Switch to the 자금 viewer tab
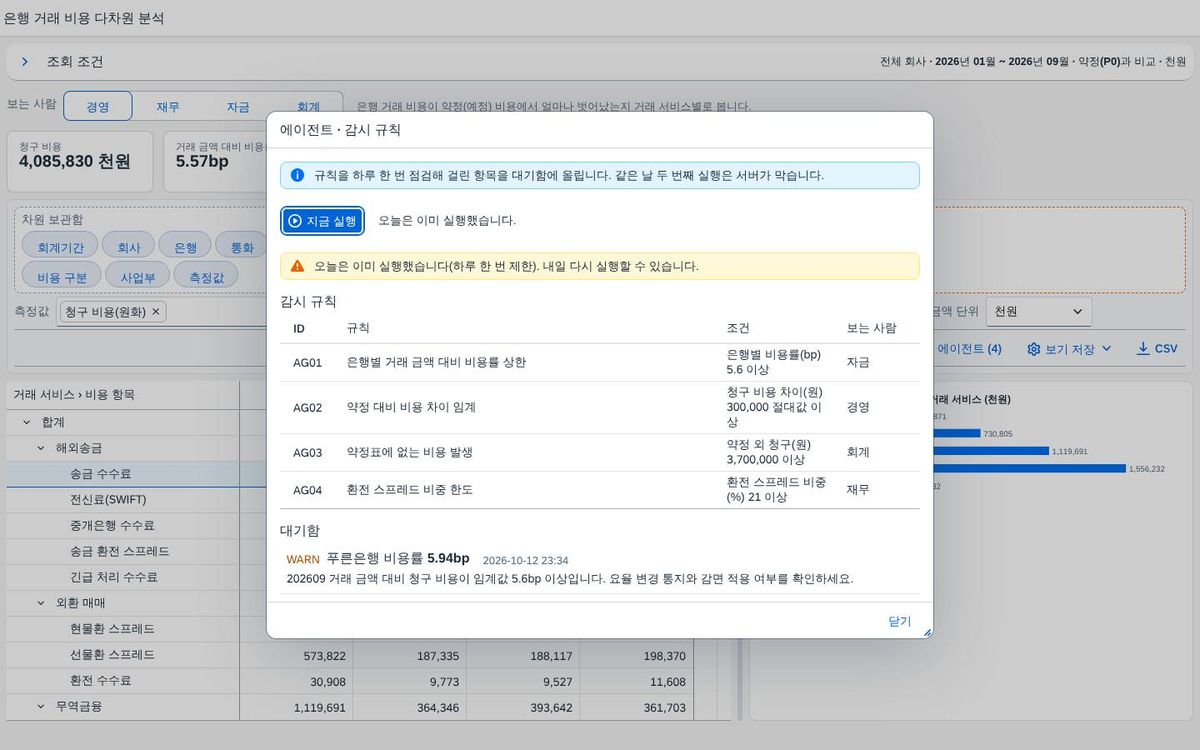 238,107
